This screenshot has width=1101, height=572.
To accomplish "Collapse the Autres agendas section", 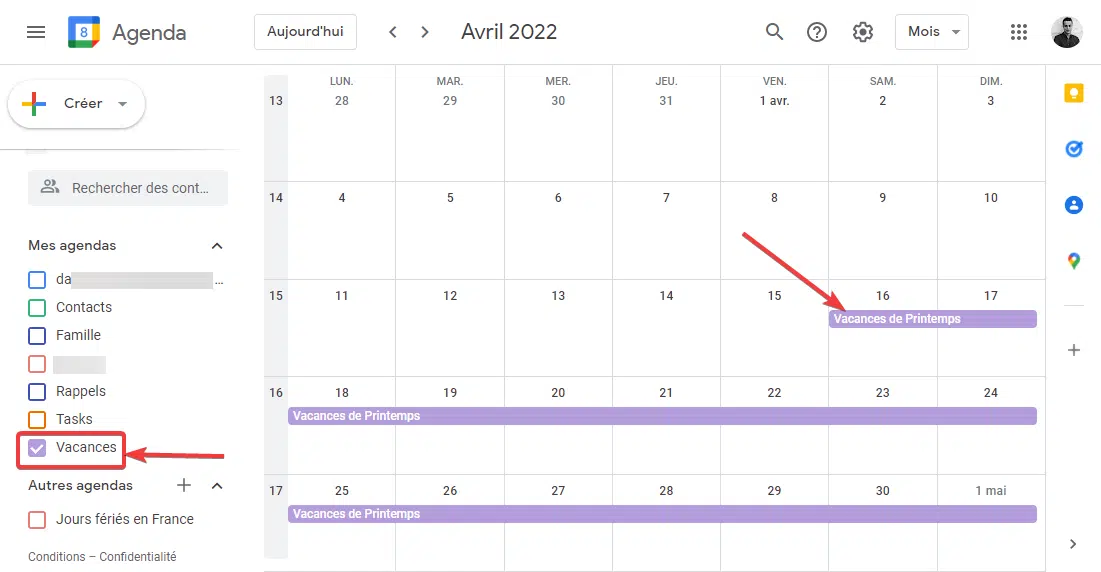I will point(217,486).
